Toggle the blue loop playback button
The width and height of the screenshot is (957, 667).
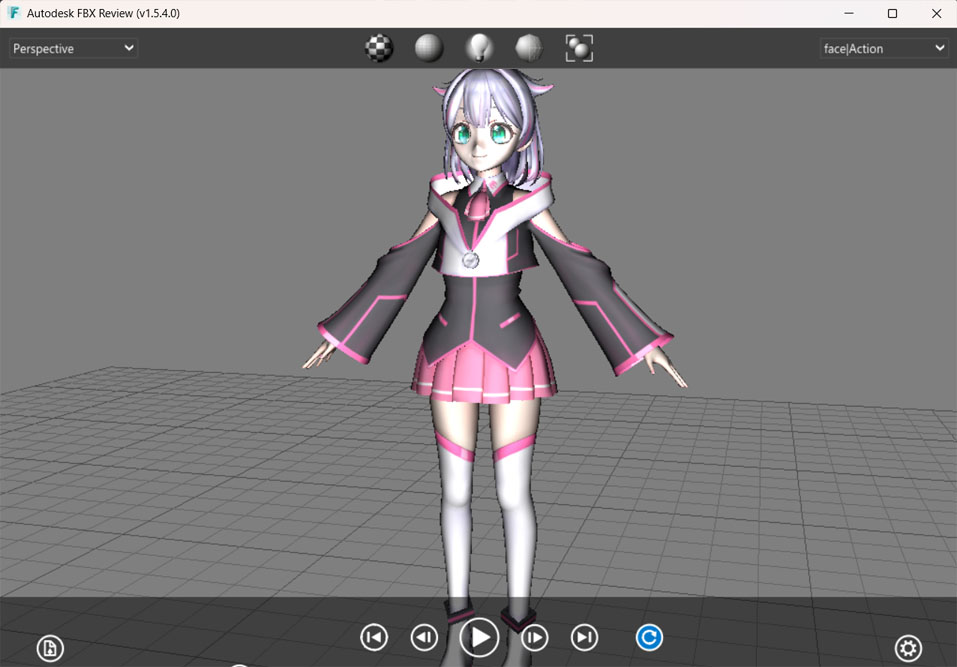tap(649, 638)
